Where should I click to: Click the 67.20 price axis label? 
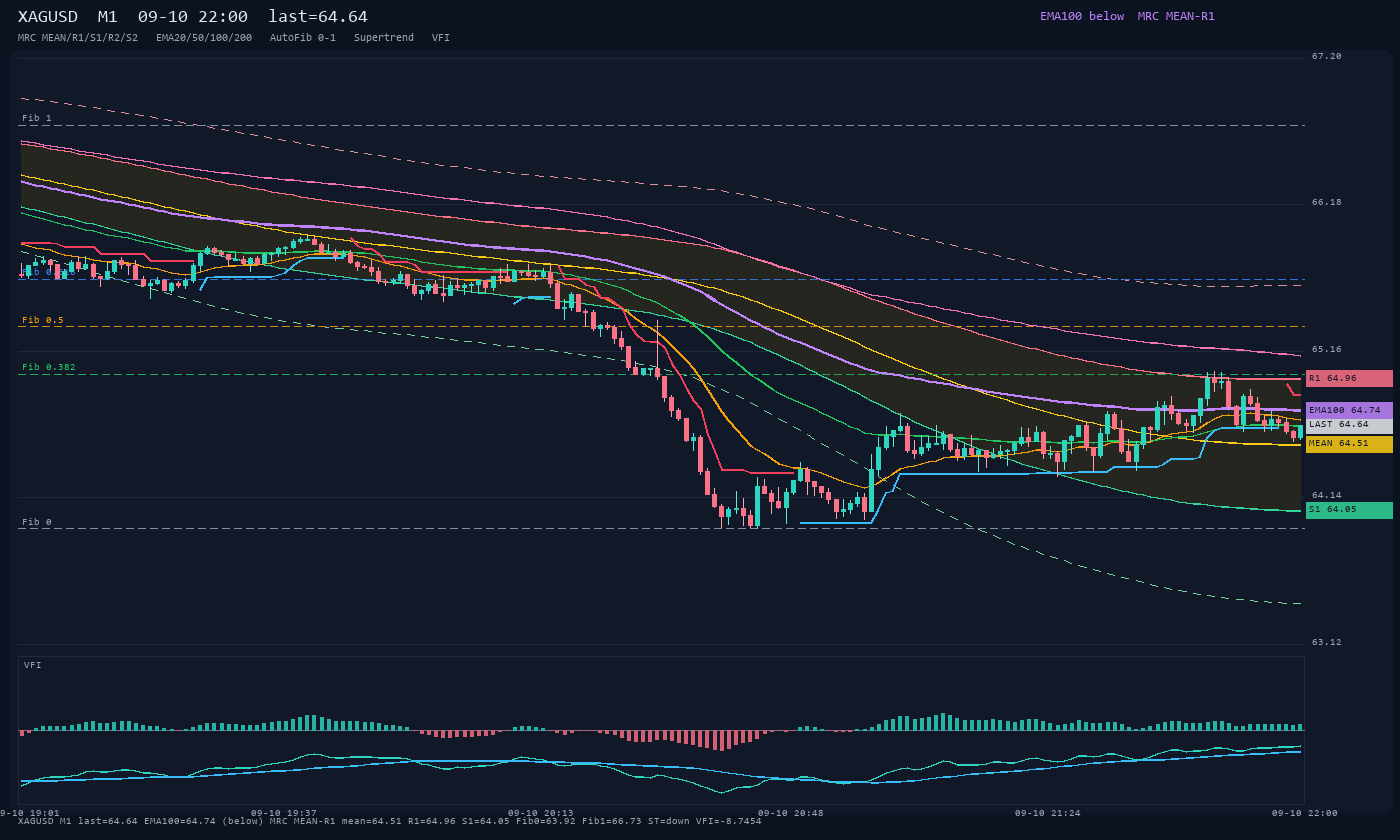coord(1327,56)
